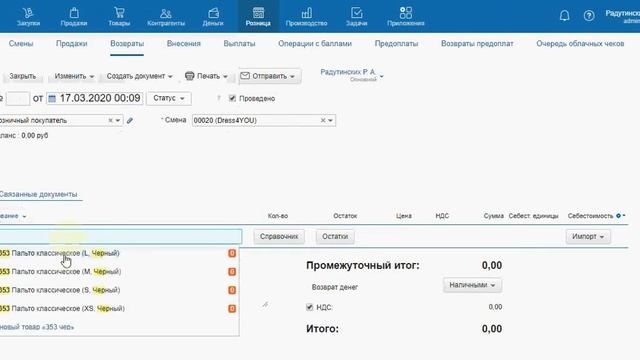Open the Изменить dropdown

(x=74, y=76)
